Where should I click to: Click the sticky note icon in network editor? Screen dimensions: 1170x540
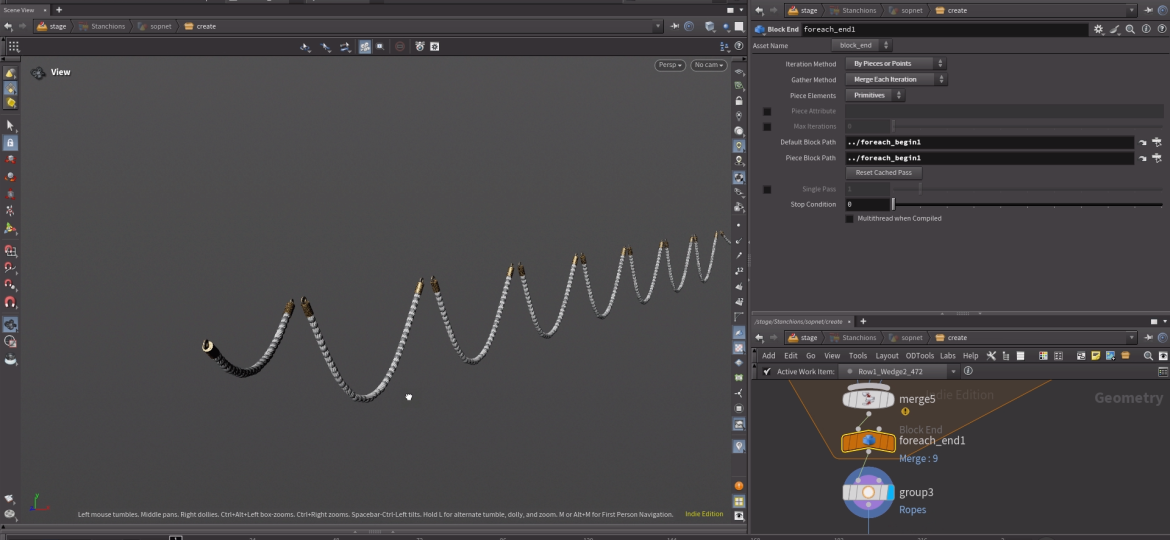tap(1096, 356)
